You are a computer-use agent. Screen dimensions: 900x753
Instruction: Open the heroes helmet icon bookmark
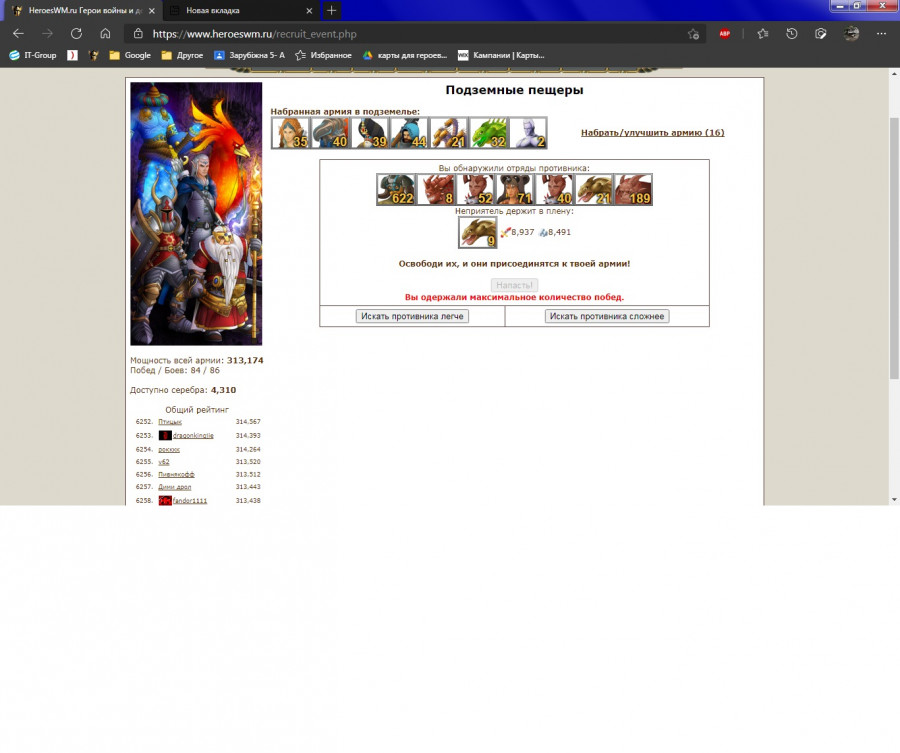tap(94, 55)
